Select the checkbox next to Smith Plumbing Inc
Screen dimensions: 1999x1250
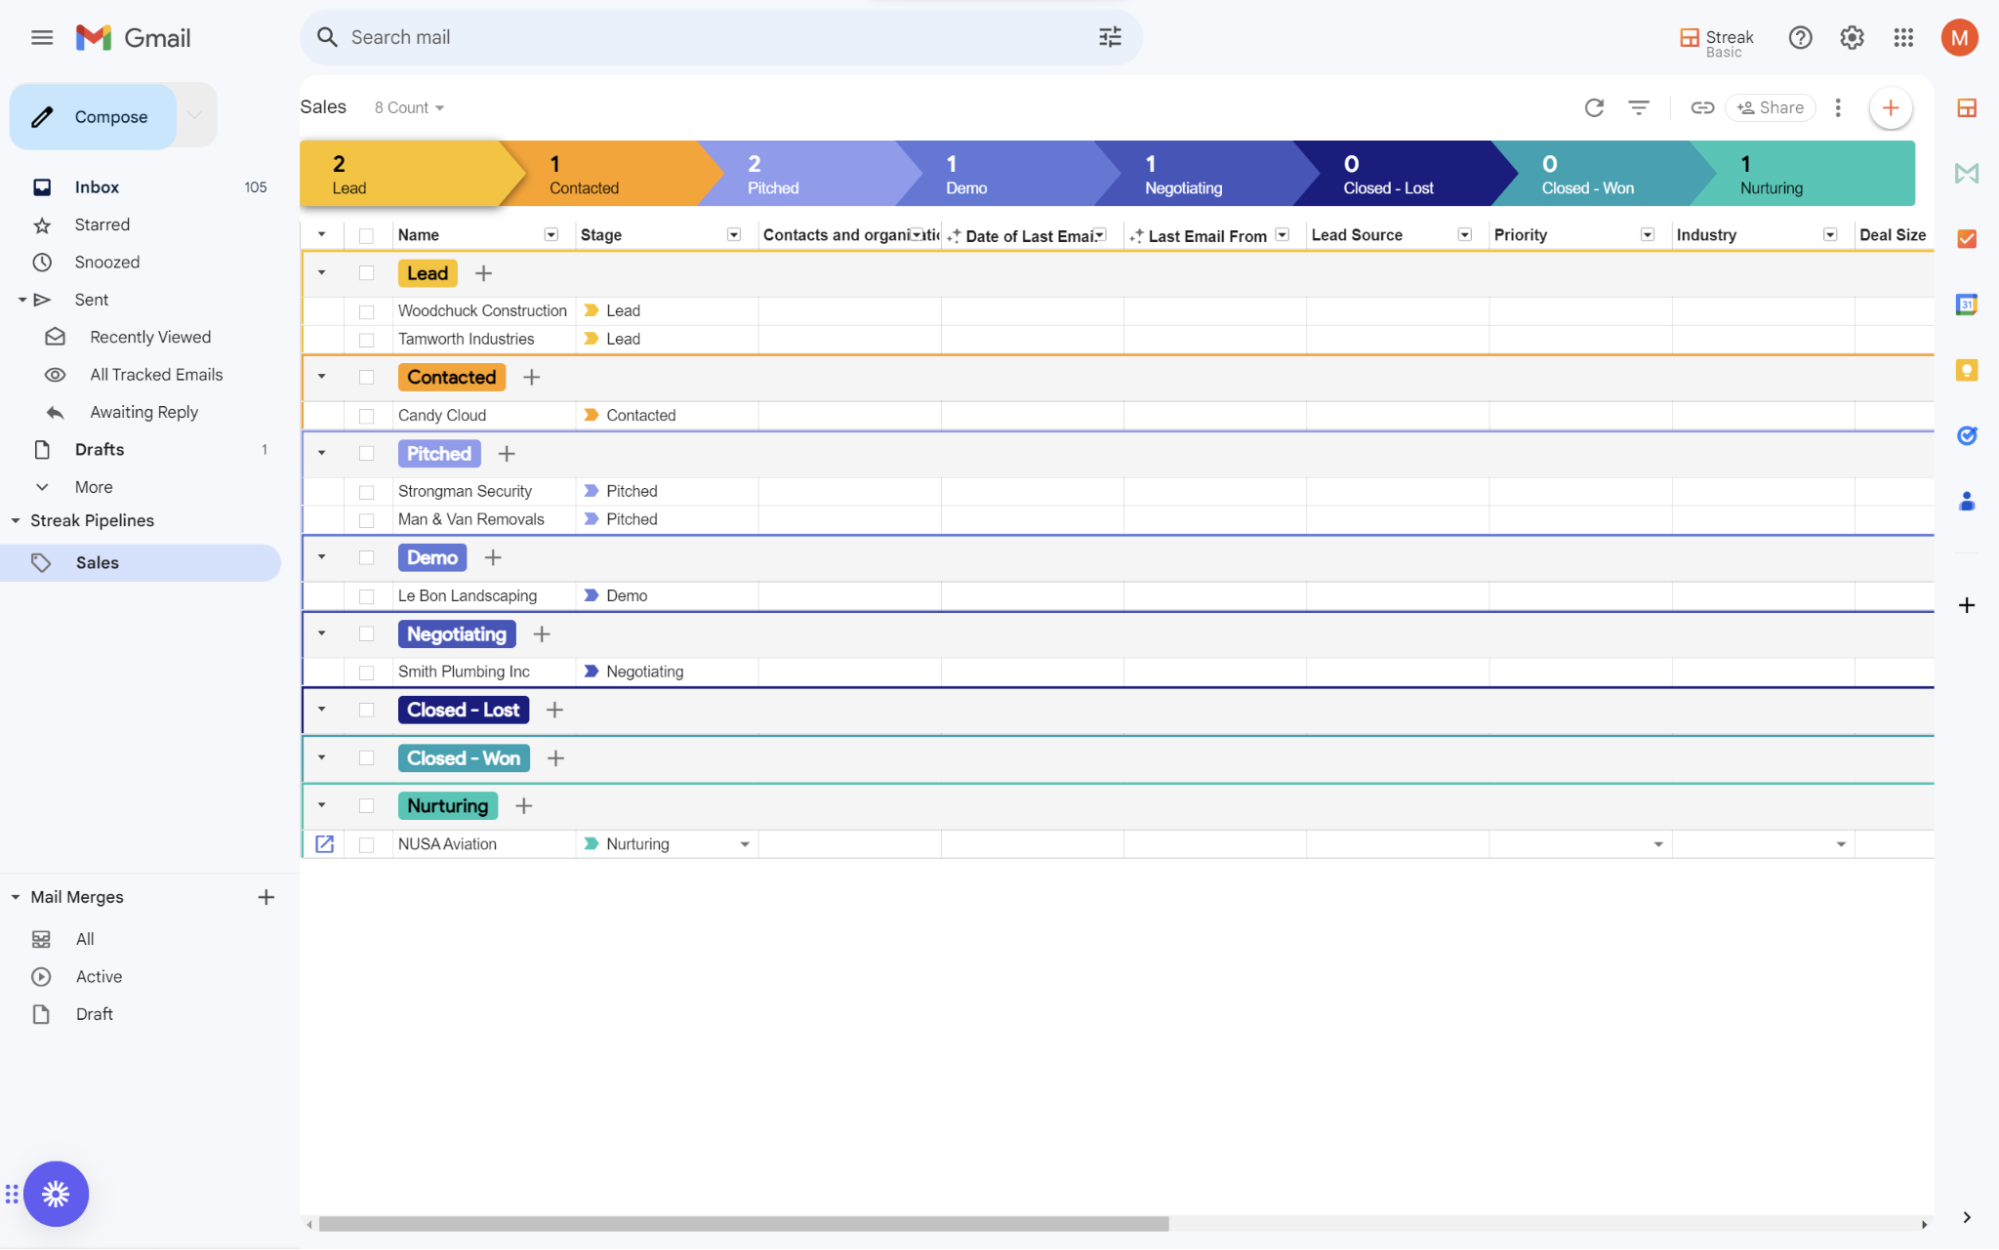coord(366,671)
